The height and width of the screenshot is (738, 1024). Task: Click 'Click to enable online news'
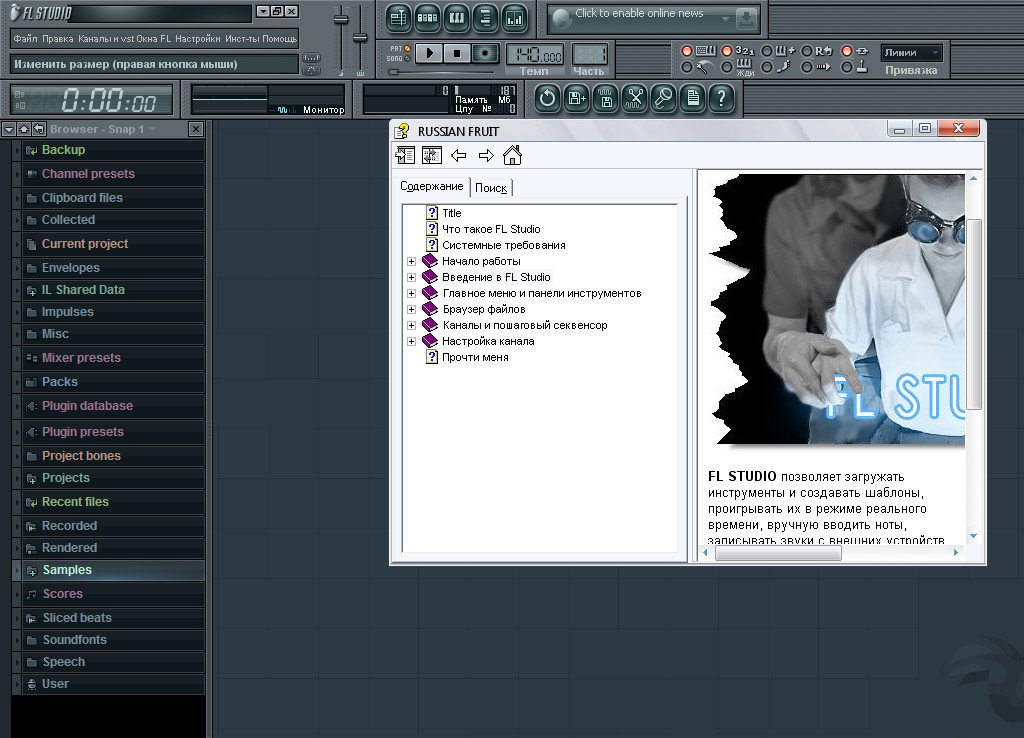click(x=639, y=14)
